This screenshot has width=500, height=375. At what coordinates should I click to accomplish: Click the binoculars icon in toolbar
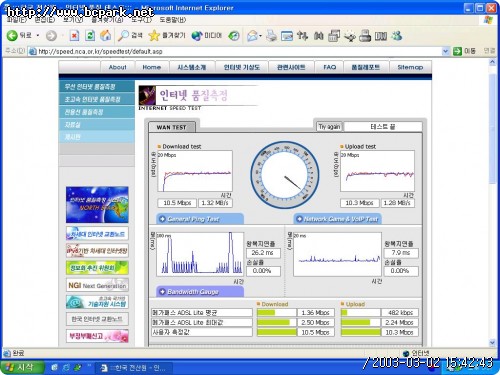319,36
